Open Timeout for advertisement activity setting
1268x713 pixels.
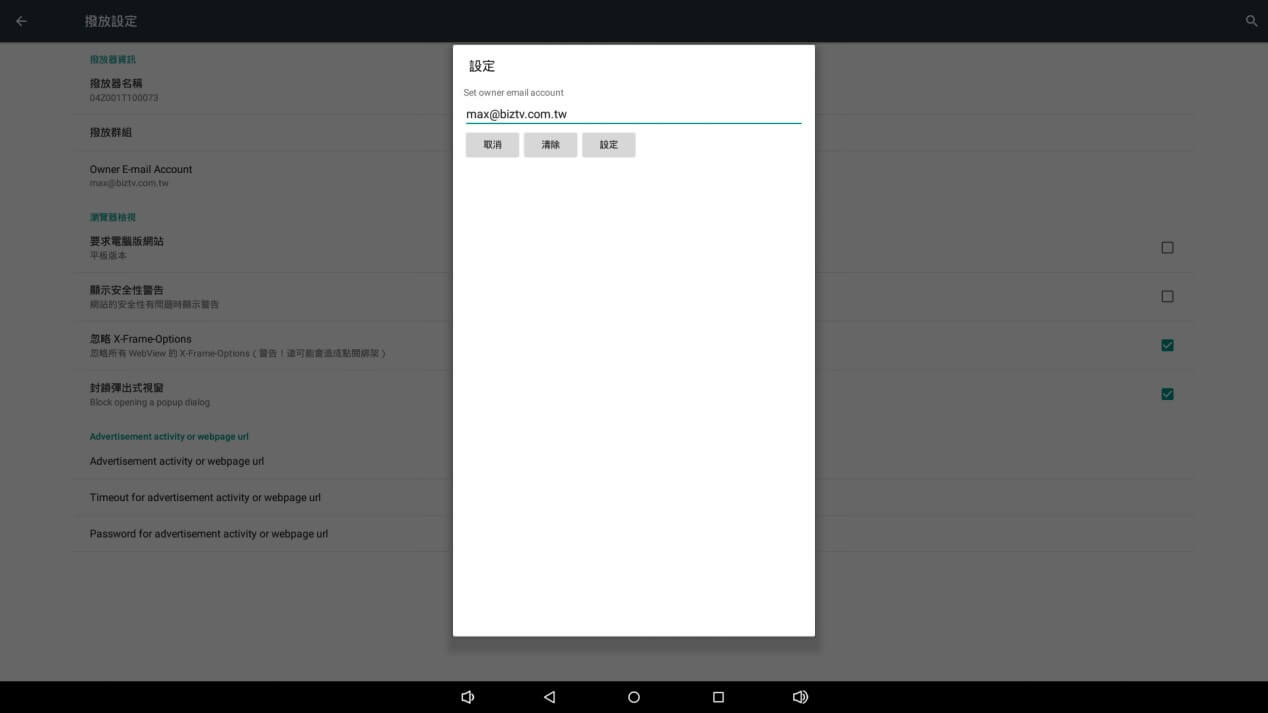pos(205,497)
